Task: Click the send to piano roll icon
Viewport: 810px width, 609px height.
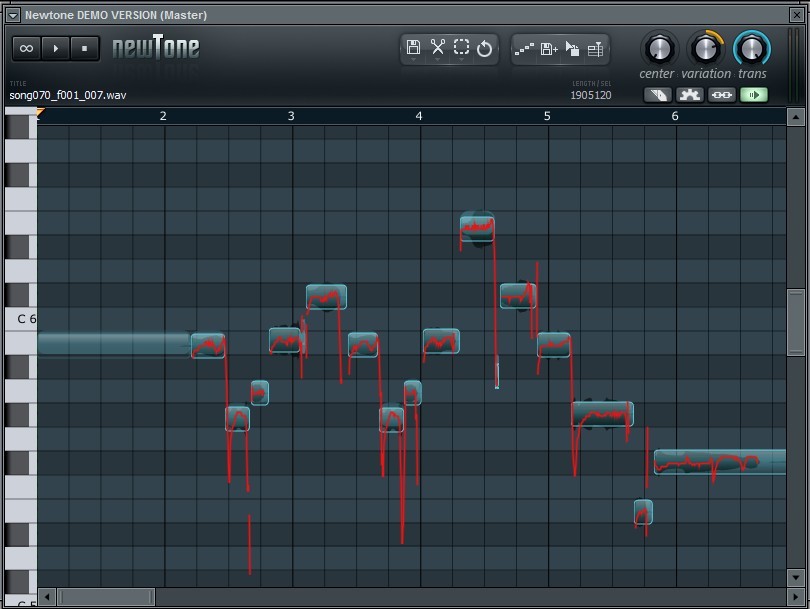Action: [524, 49]
